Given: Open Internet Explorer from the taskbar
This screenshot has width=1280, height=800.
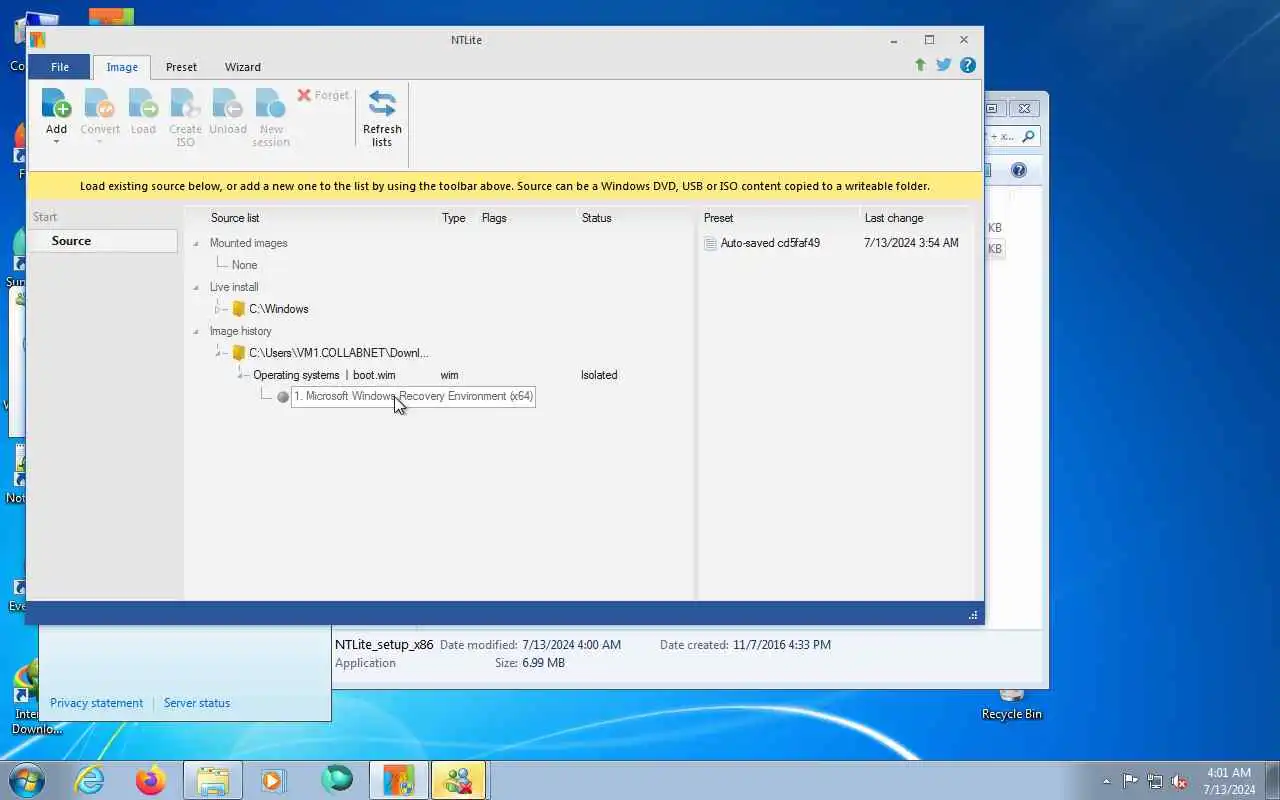Looking at the screenshot, I should click(90, 780).
